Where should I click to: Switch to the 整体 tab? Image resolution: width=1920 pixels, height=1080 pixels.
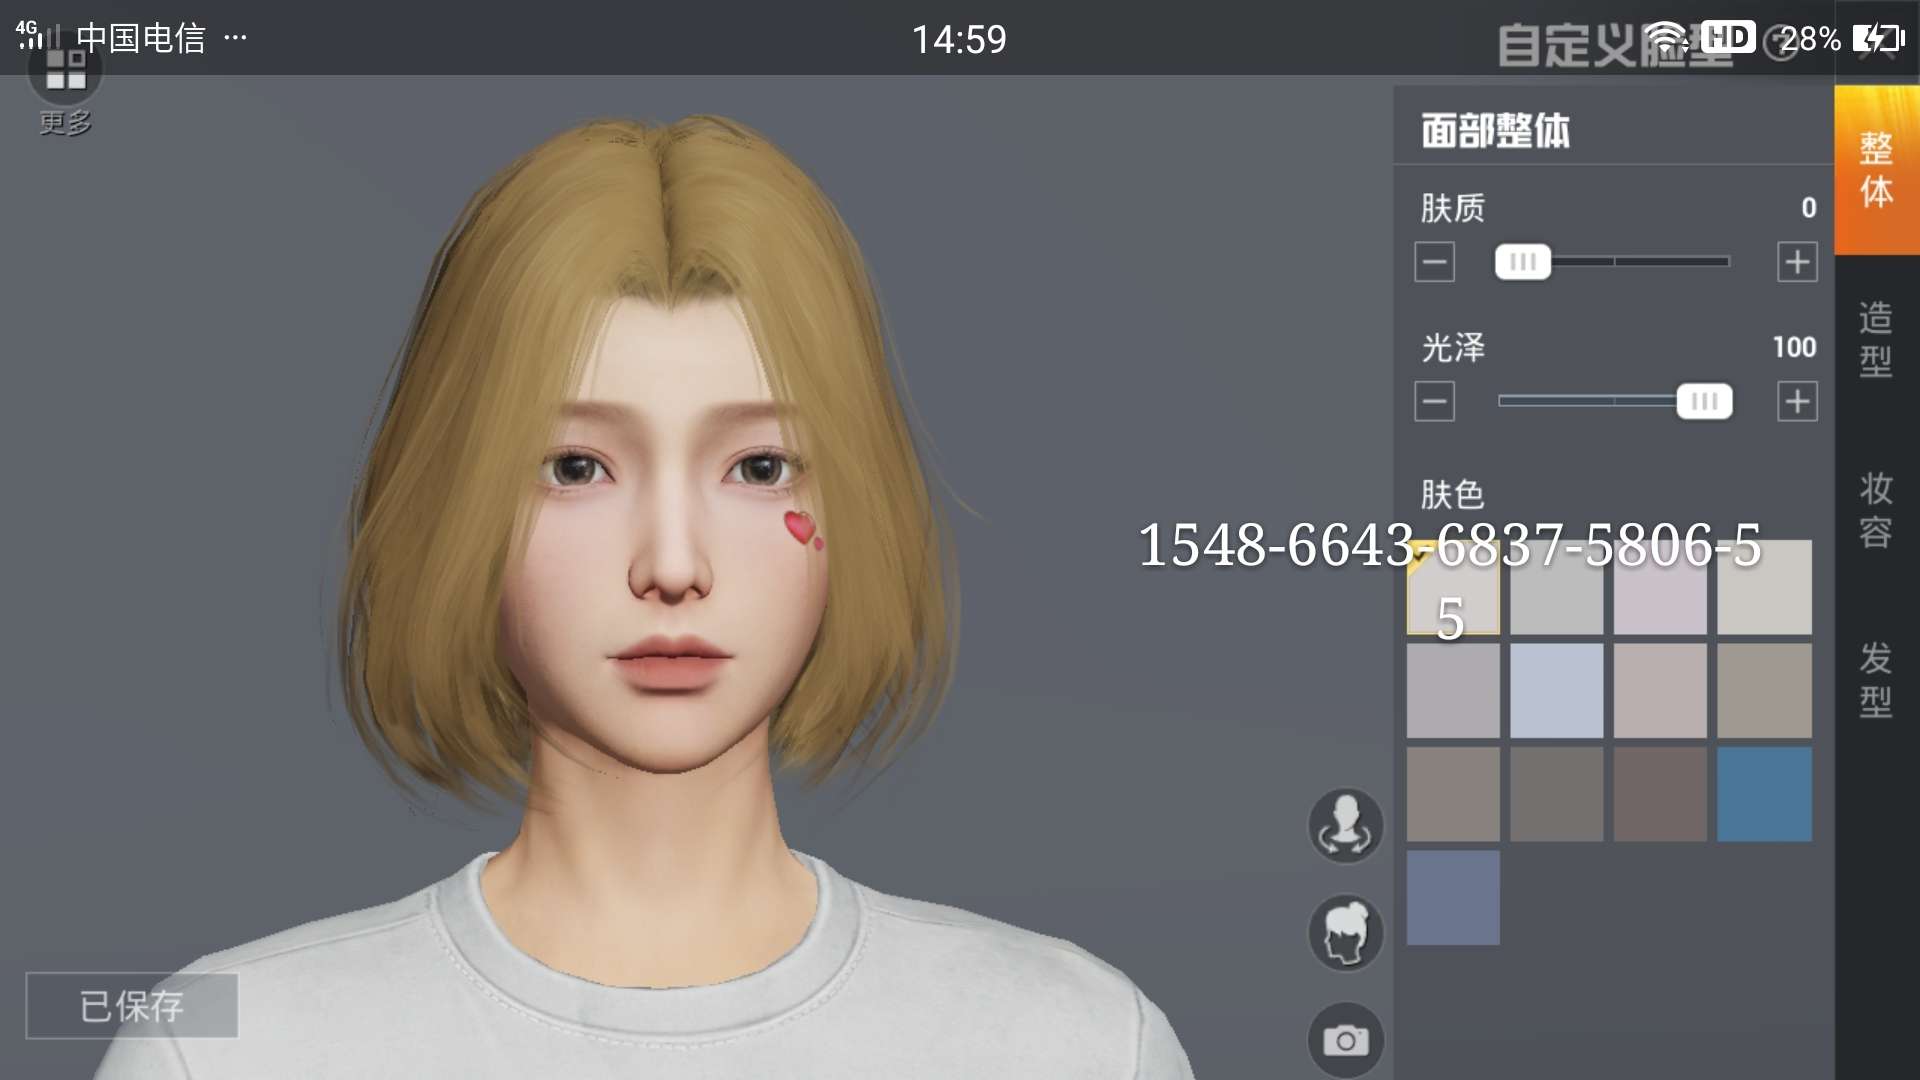pos(1876,170)
